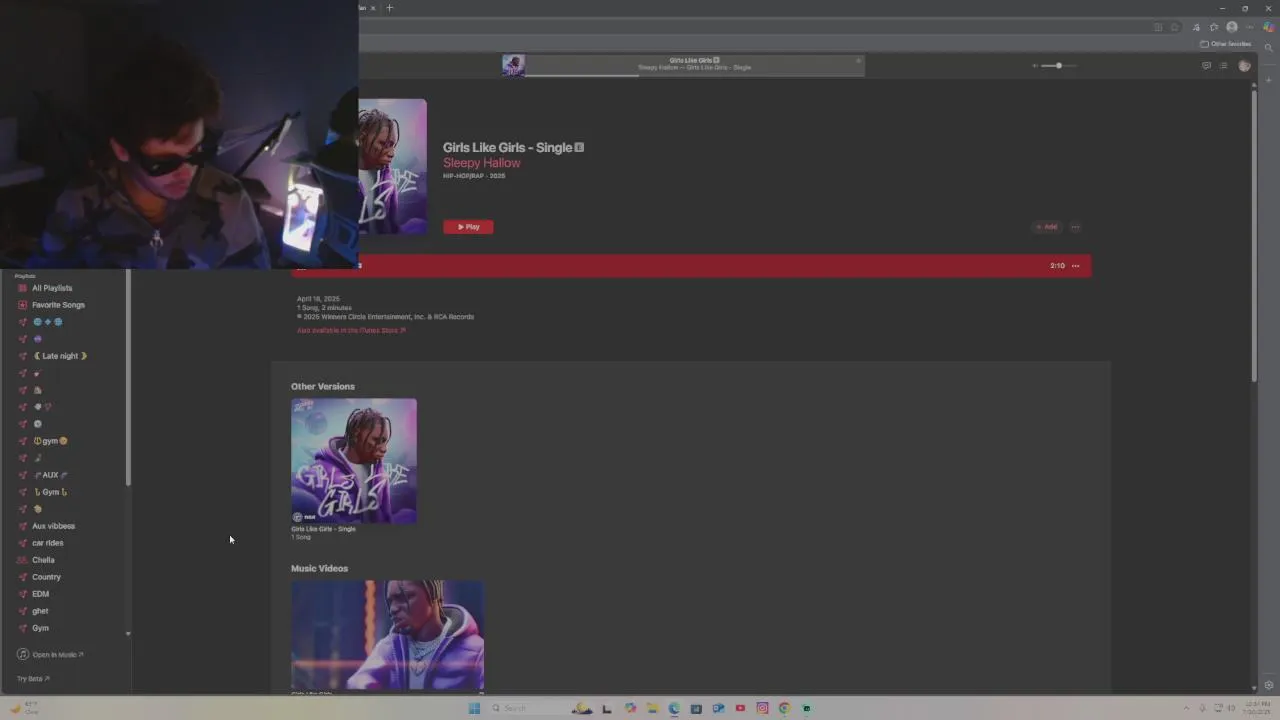Open the Country playlist

pyautogui.click(x=46, y=577)
